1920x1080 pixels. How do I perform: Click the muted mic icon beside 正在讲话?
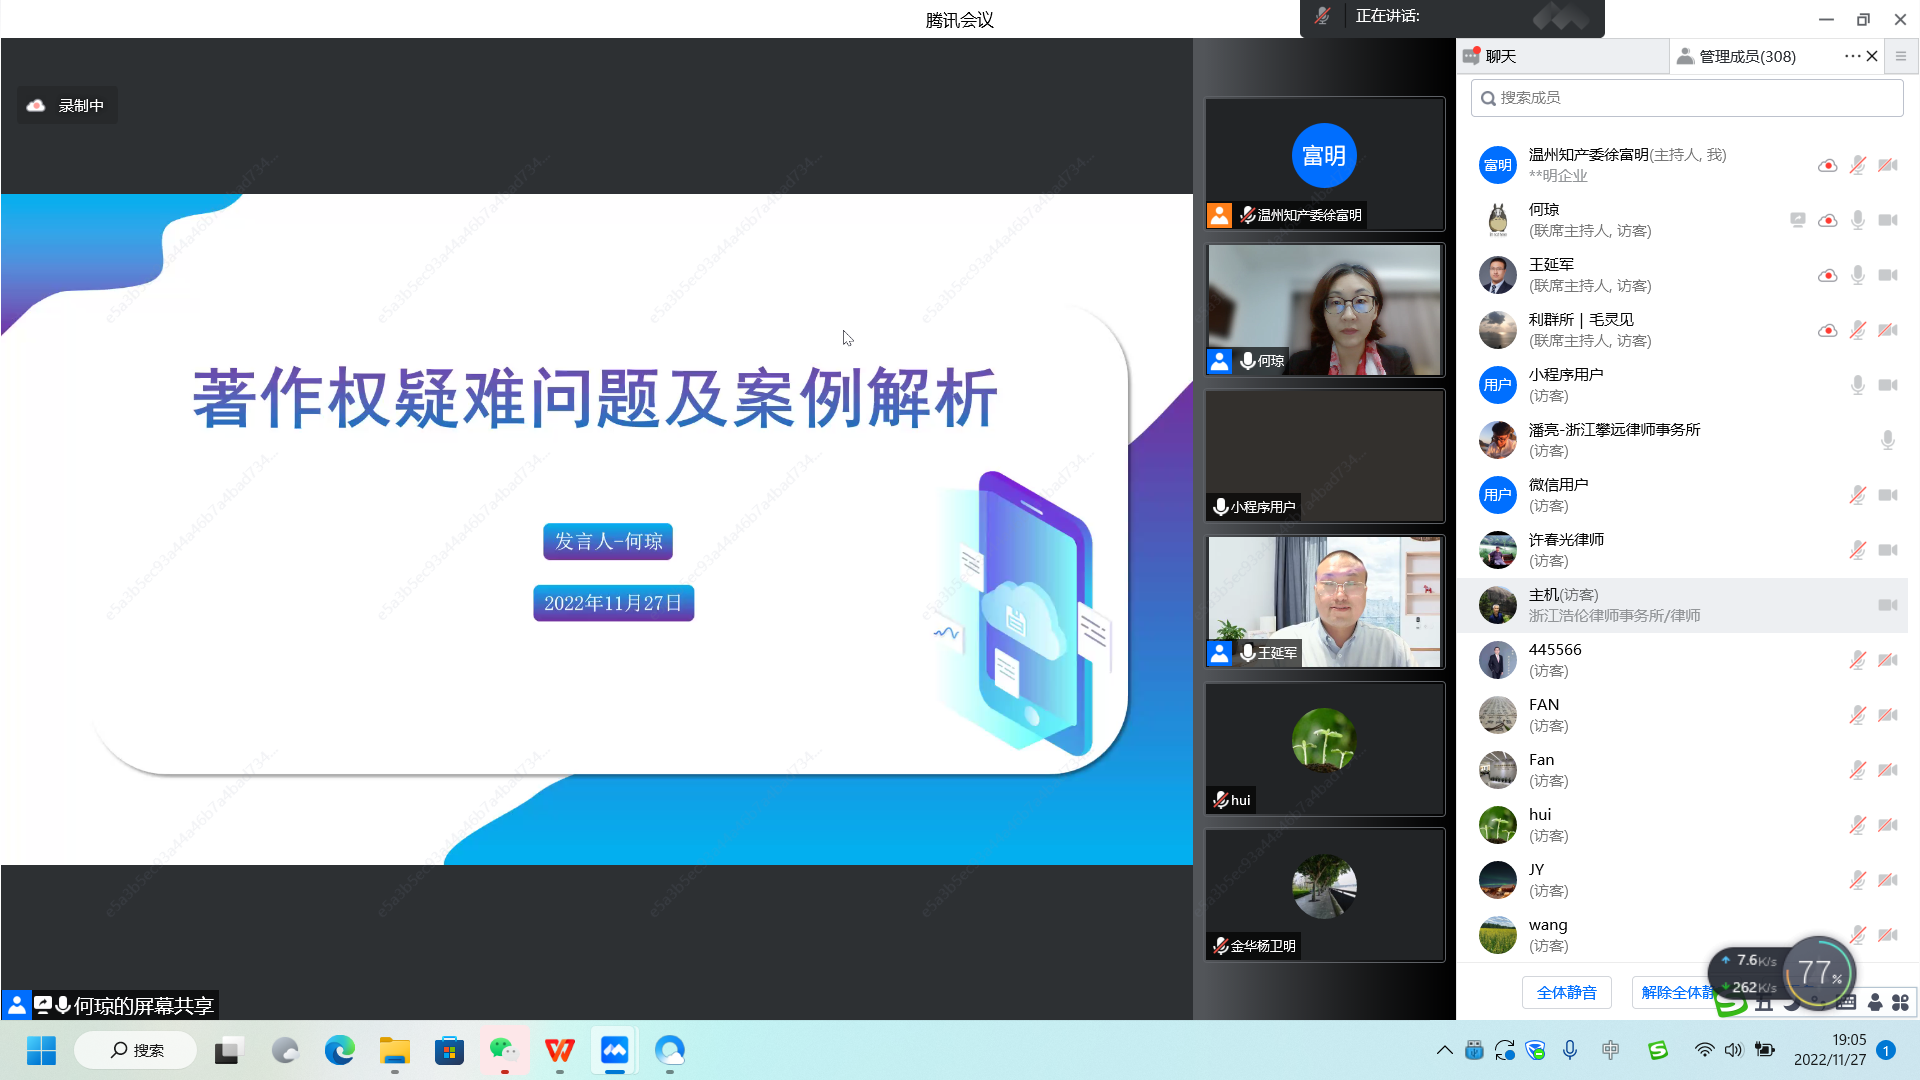1322,16
